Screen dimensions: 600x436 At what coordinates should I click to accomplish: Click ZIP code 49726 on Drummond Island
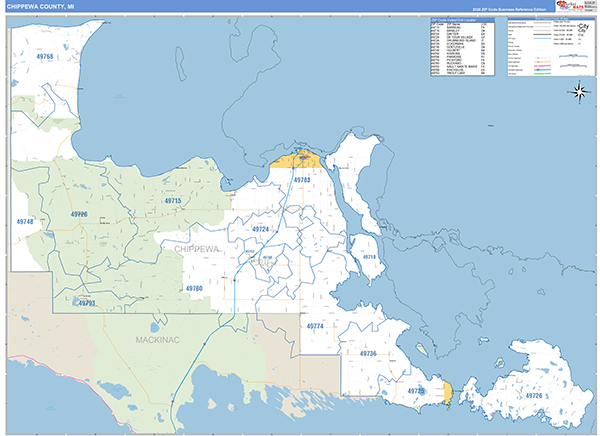click(x=532, y=397)
